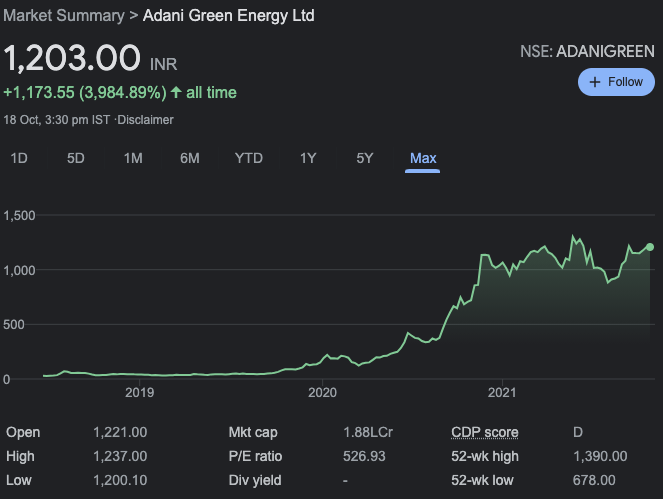This screenshot has height=499, width=663.
Task: Open the 5Y chart range
Action: [x=365, y=158]
